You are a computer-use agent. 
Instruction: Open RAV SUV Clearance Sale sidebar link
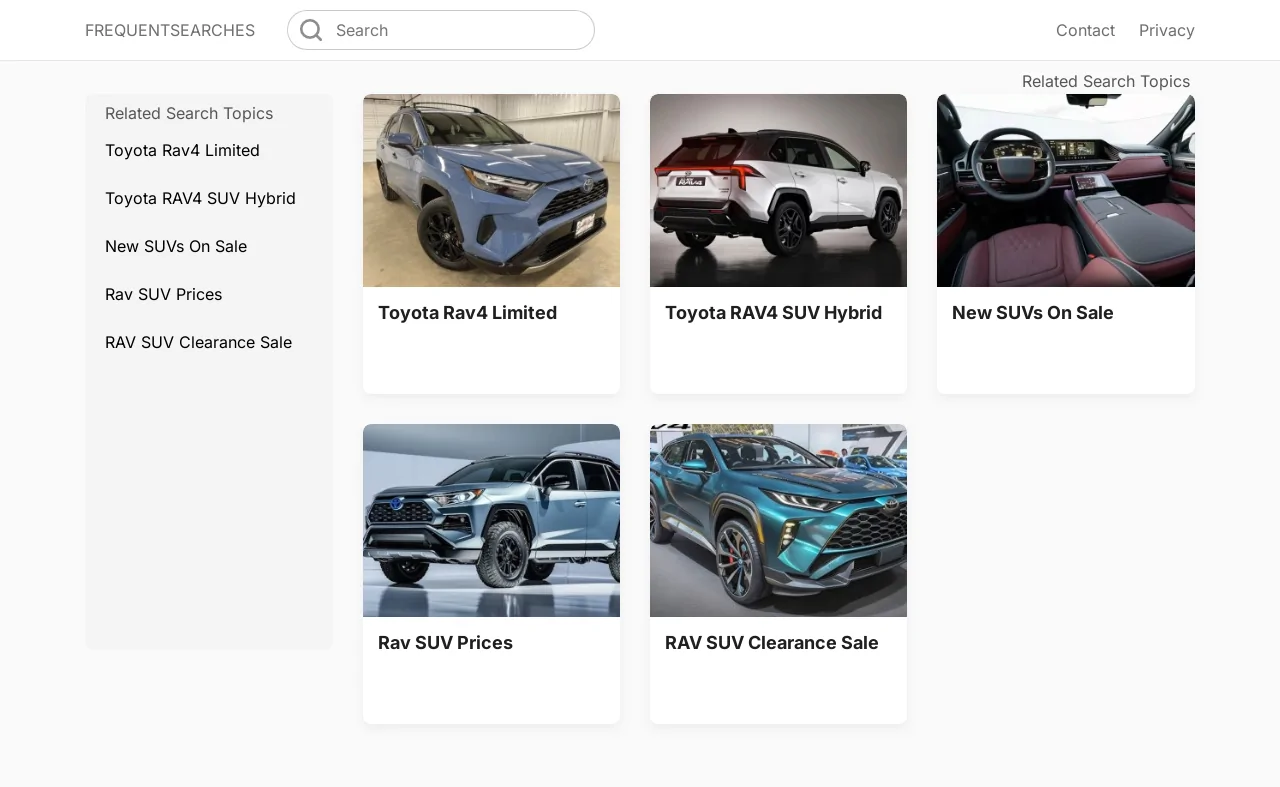(198, 342)
